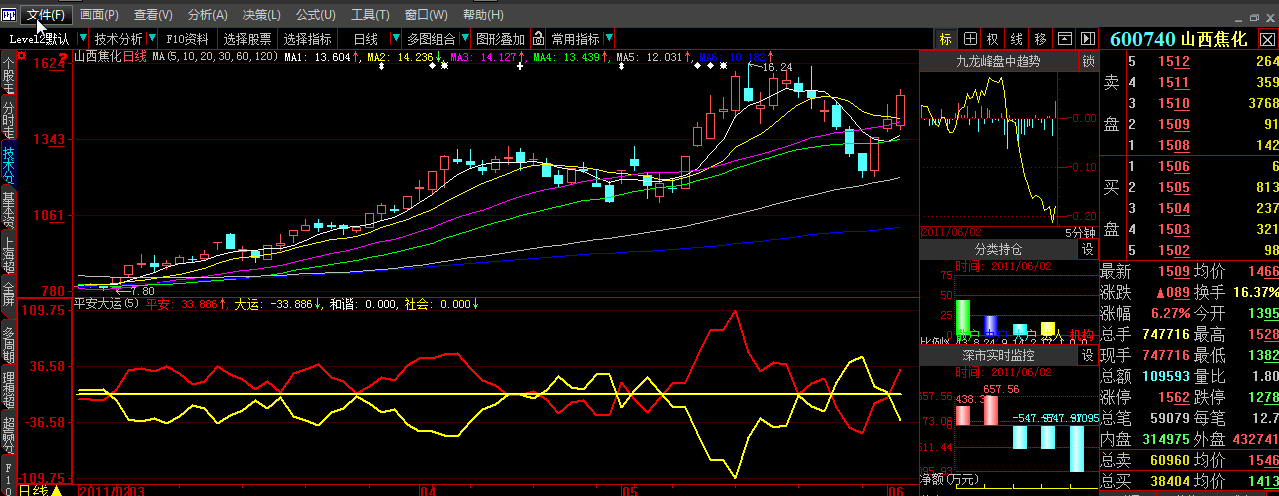This screenshot has height=496, width=1279.
Task: Open 设 settings for the 分类持仓 panel
Action: pyautogui.click(x=1088, y=248)
